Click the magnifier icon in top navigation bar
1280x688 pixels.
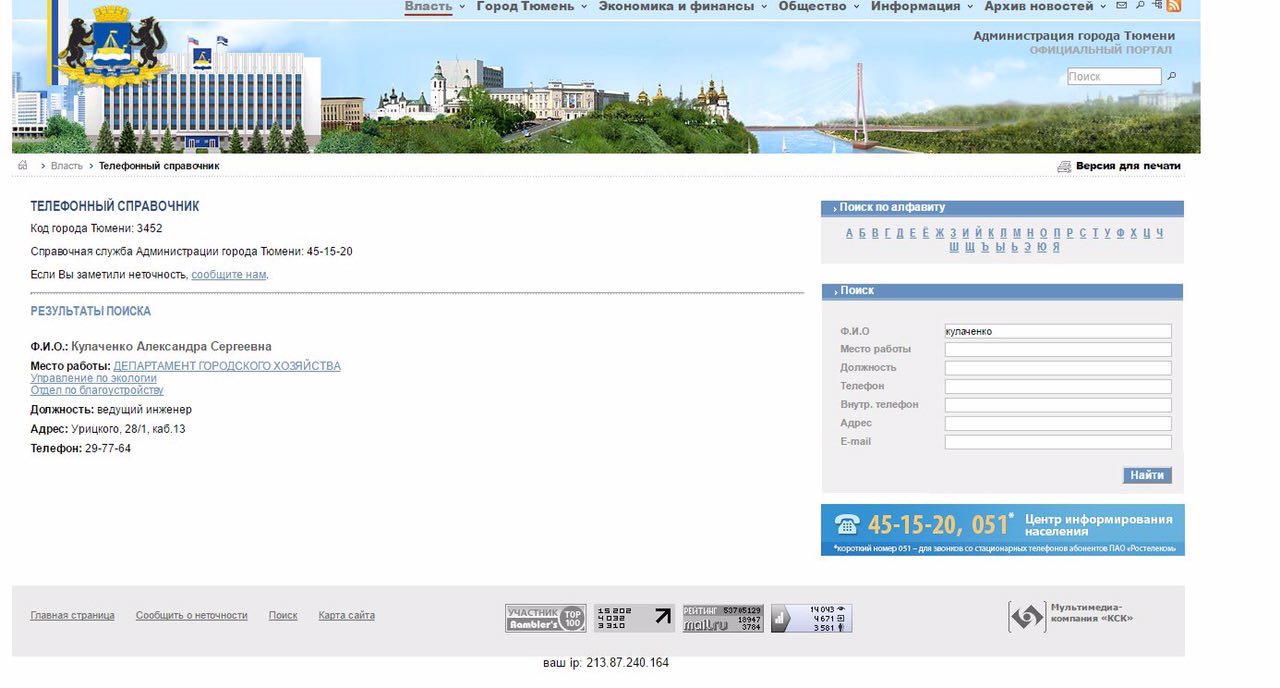(1140, 5)
